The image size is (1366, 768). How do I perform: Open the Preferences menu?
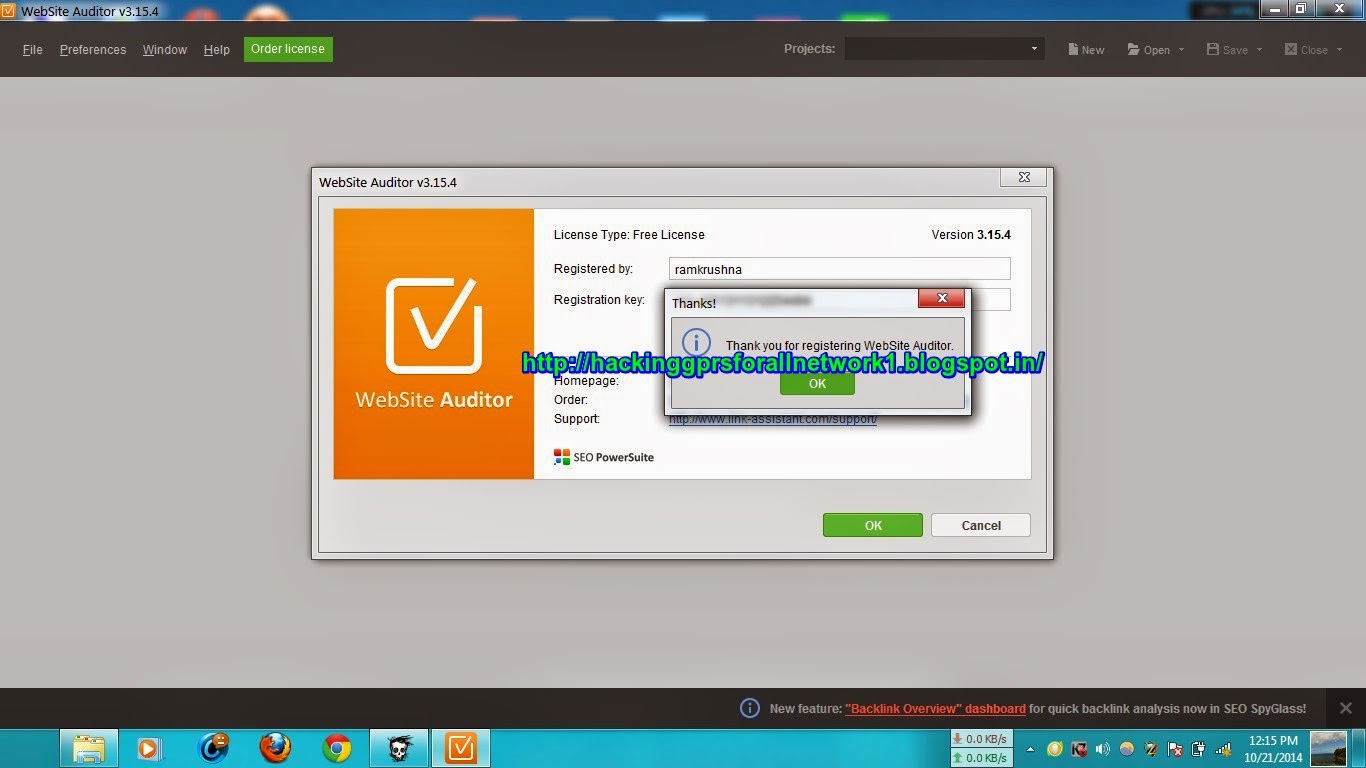tap(93, 50)
